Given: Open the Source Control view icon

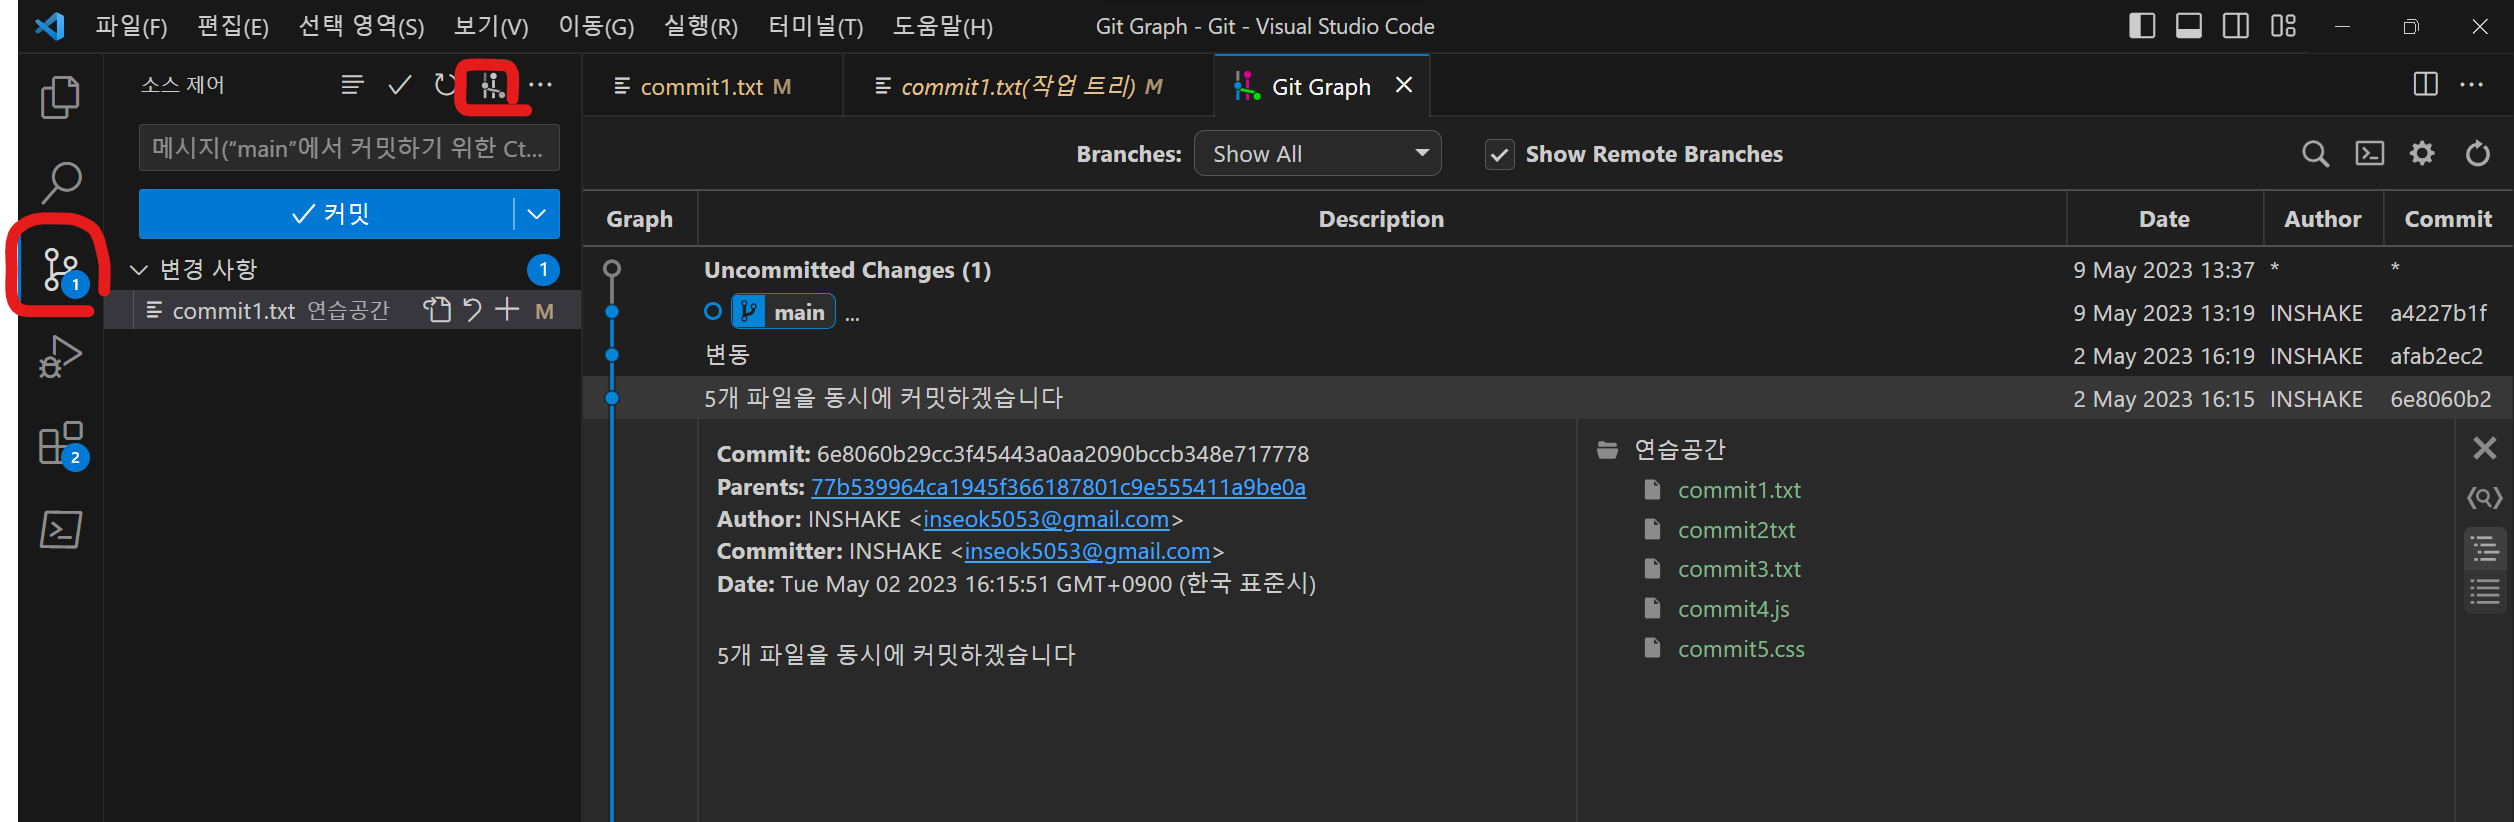Looking at the screenshot, I should tap(60, 270).
